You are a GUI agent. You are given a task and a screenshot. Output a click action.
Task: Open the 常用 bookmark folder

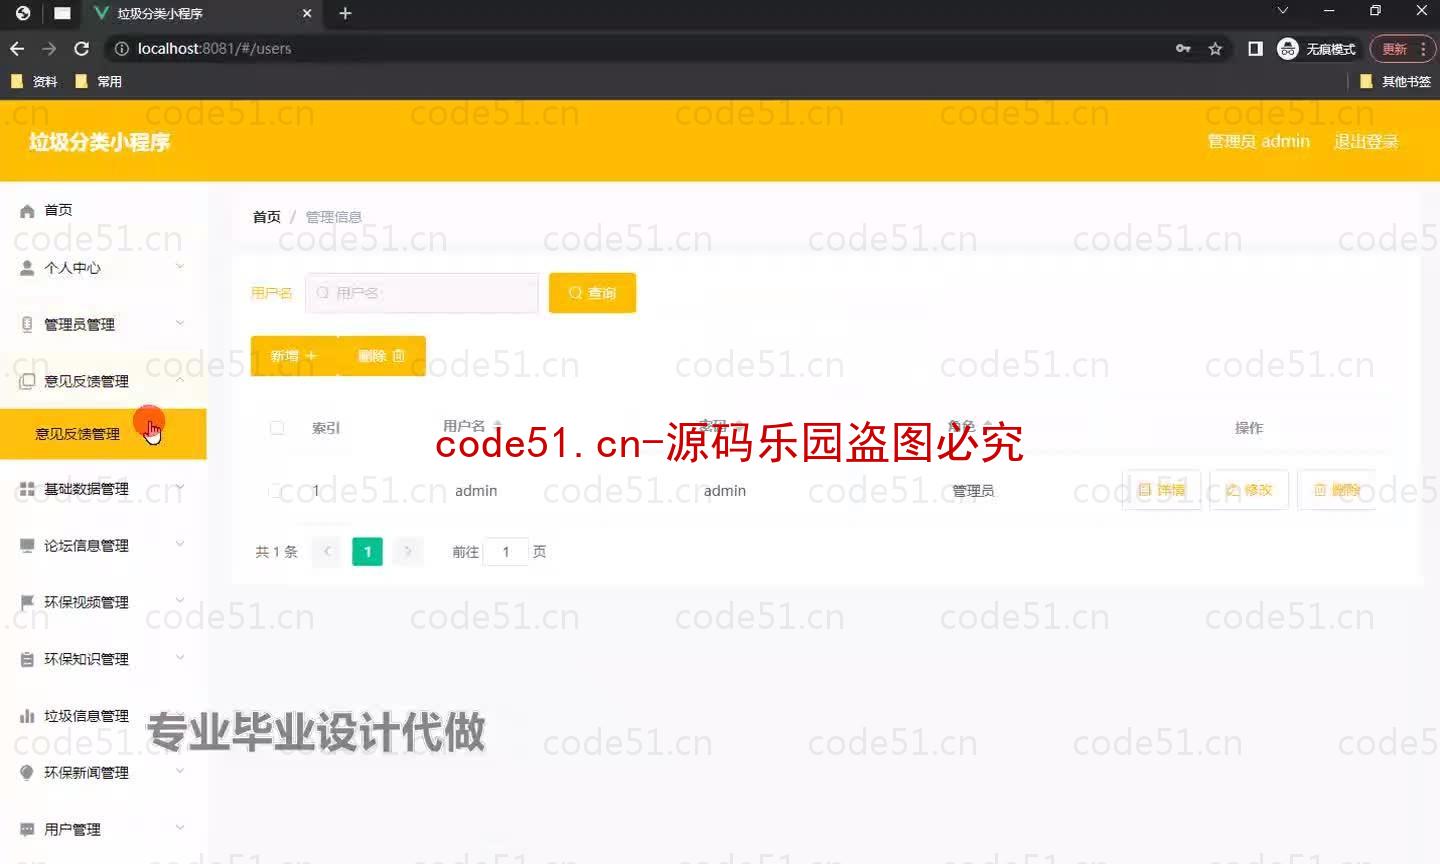(x=99, y=81)
